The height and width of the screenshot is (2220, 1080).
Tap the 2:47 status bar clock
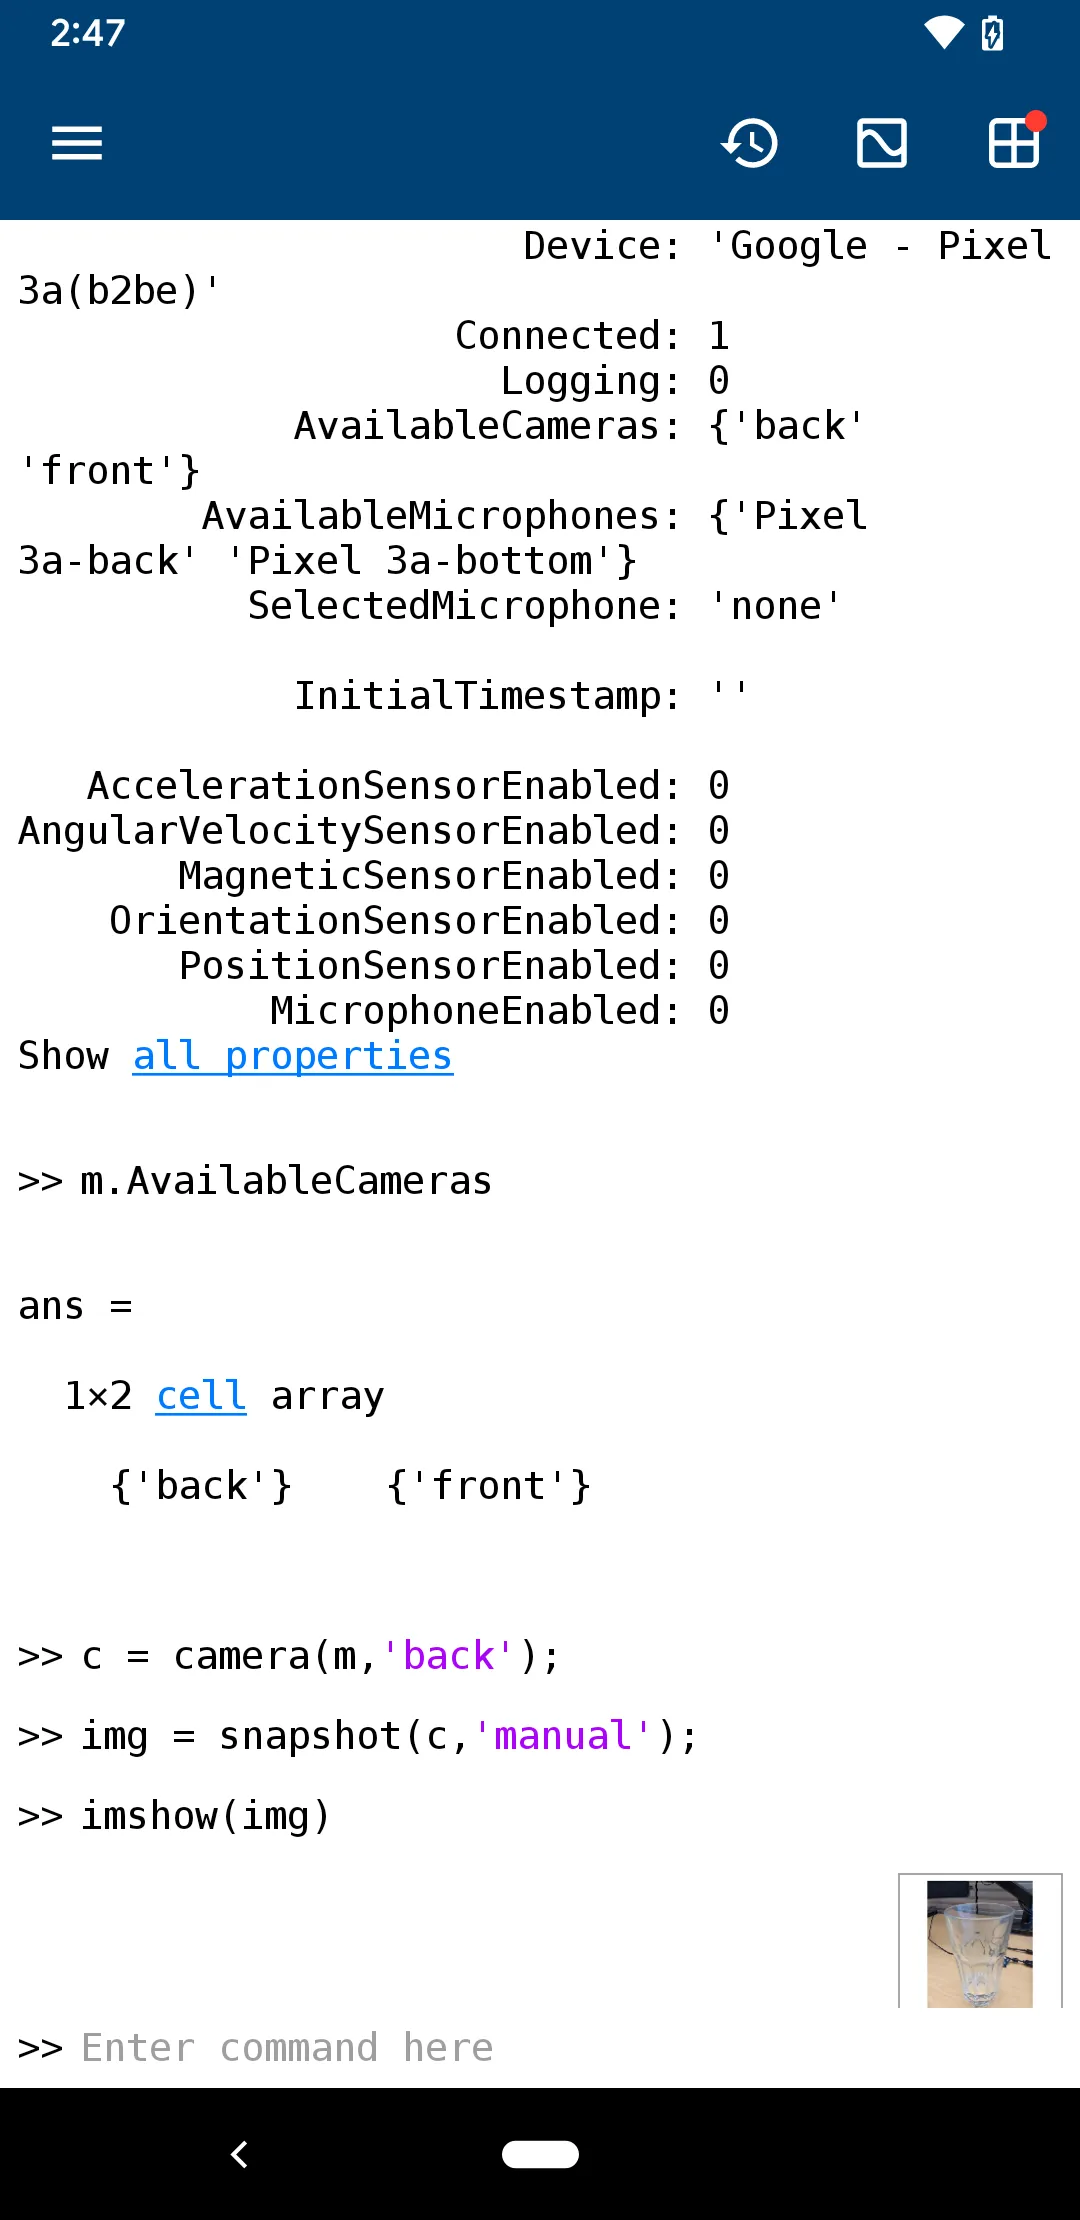87,33
